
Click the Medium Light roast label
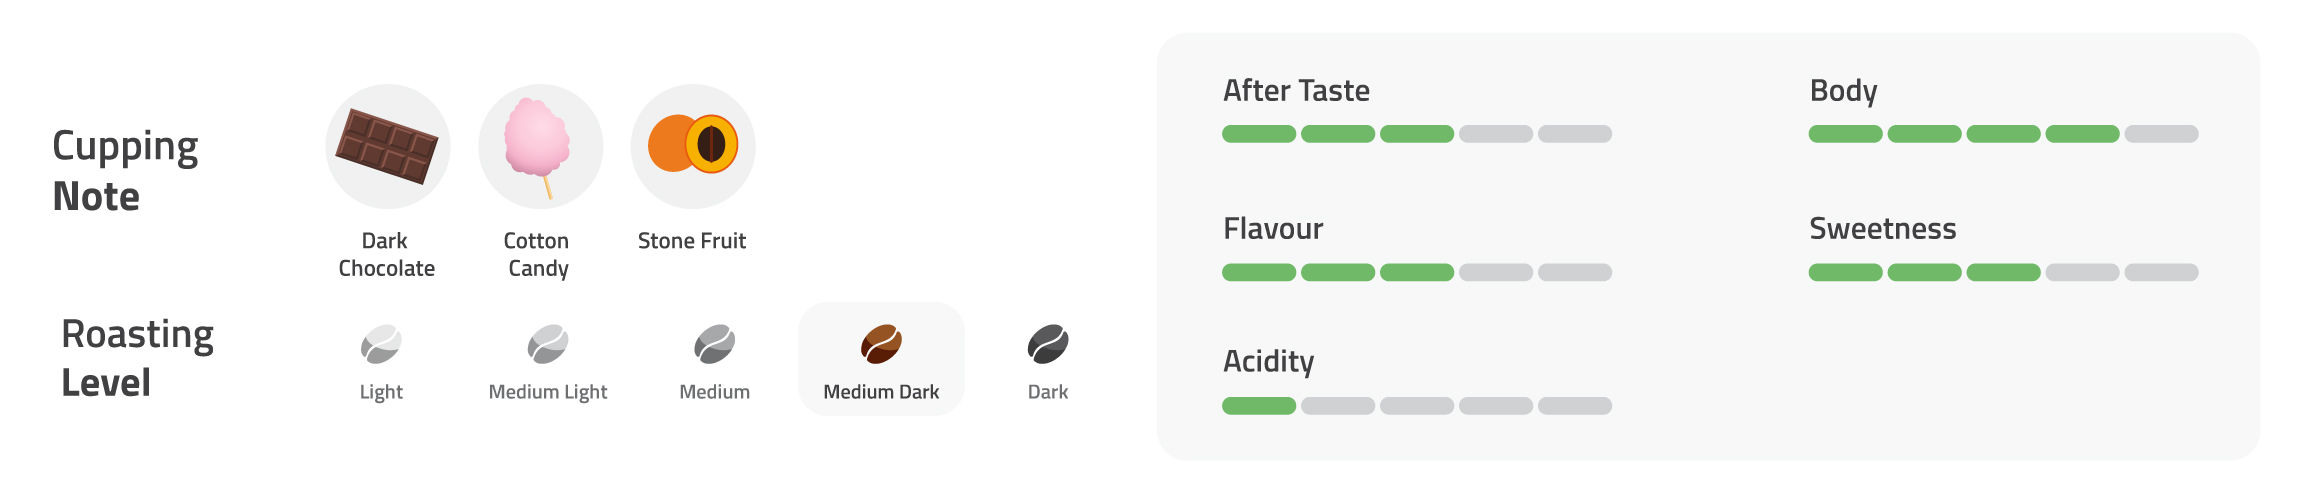click(548, 392)
